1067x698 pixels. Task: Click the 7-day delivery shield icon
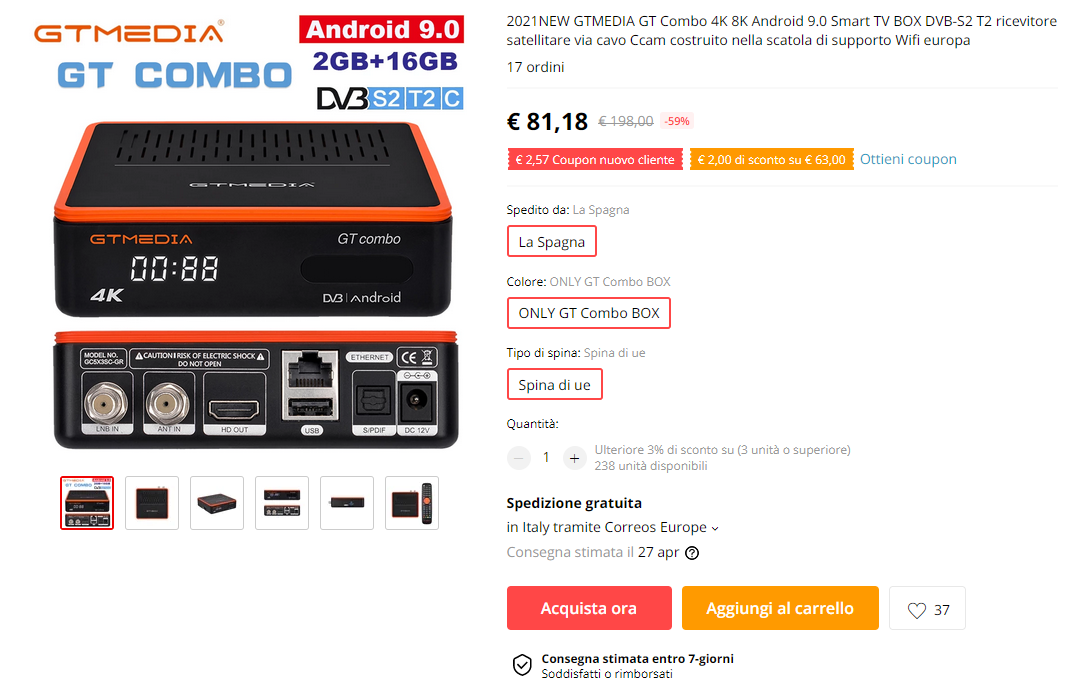coord(522,665)
